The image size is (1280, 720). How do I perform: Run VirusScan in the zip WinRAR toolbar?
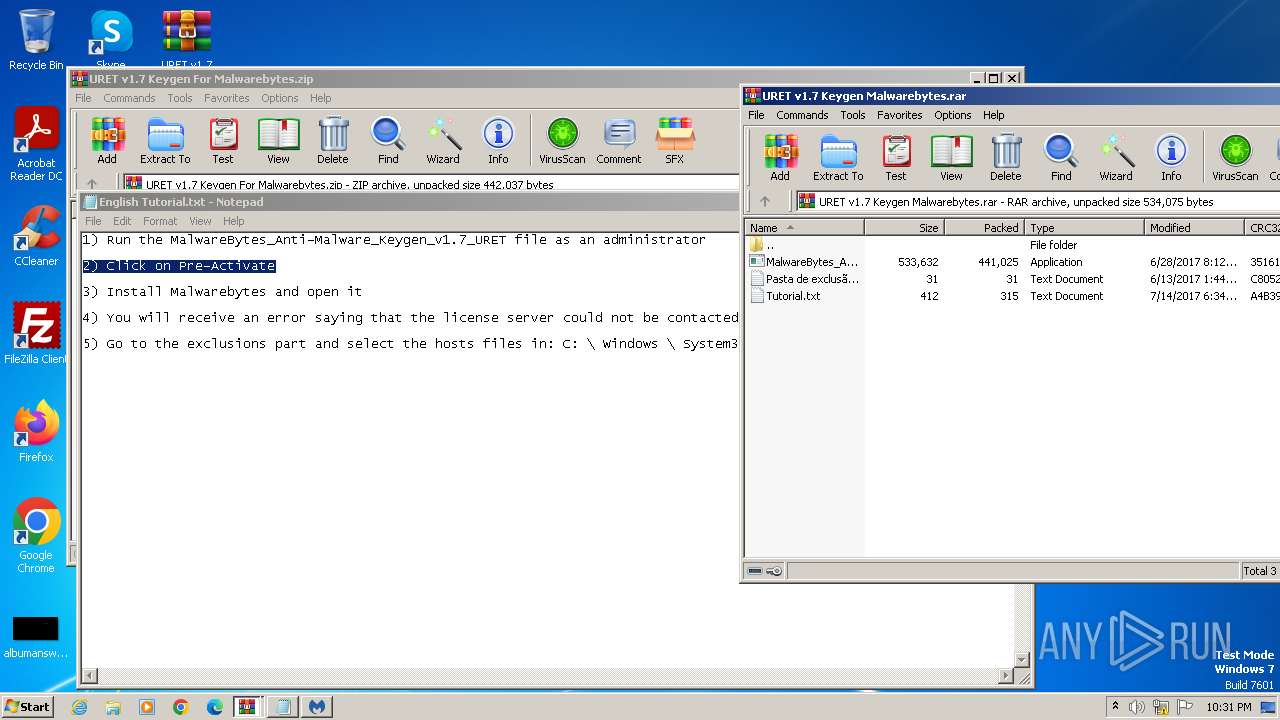point(562,140)
